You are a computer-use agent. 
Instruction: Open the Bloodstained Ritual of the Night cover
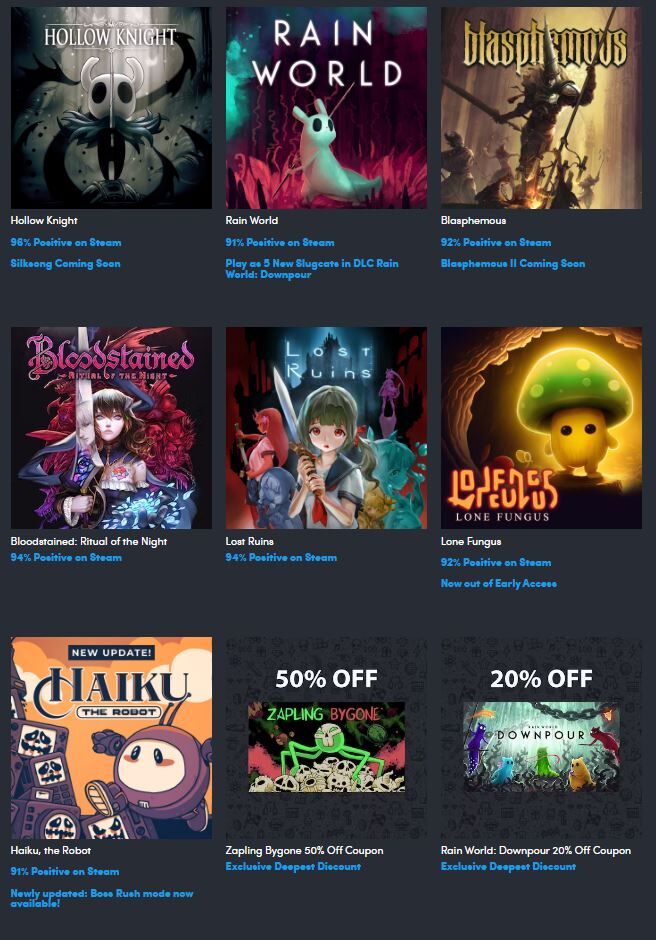(x=112, y=428)
